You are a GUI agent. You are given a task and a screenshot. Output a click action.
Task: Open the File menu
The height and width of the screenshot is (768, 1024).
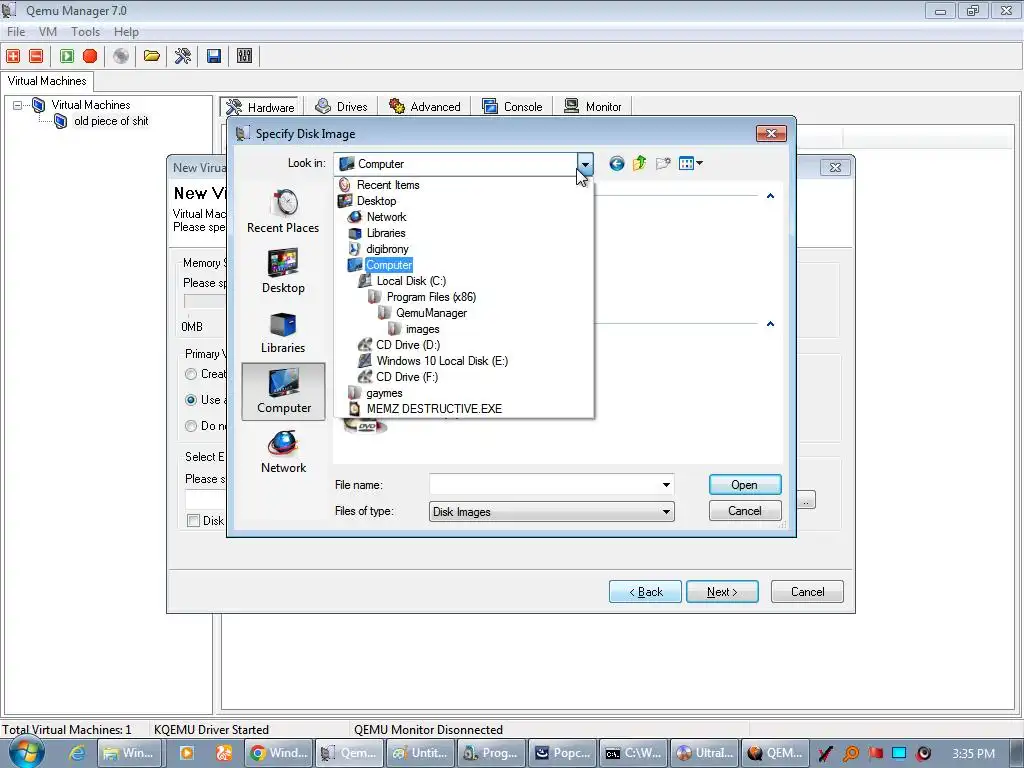(x=16, y=31)
